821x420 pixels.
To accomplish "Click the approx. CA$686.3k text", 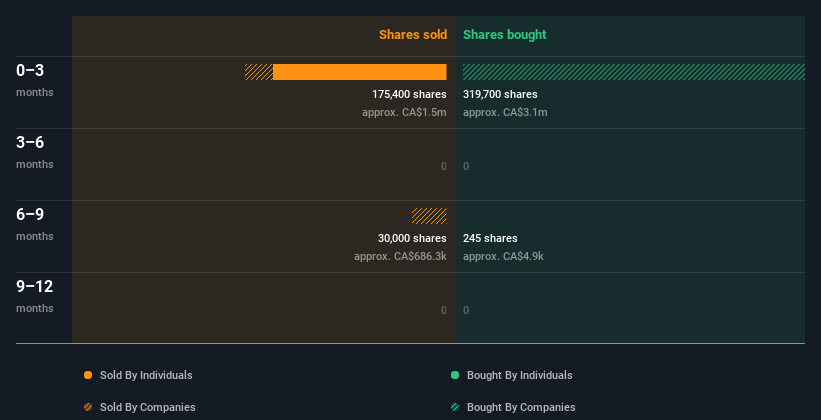I will click(400, 256).
